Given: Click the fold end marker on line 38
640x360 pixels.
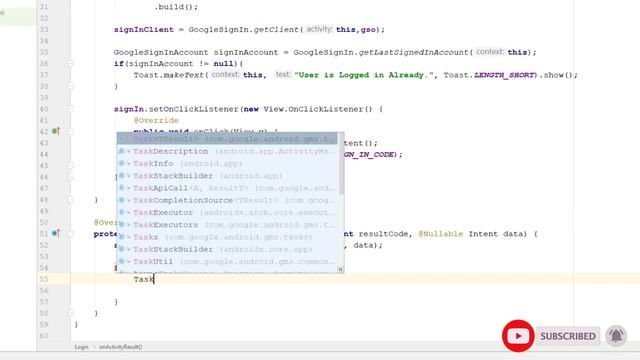Looking at the screenshot, I should point(70,86).
